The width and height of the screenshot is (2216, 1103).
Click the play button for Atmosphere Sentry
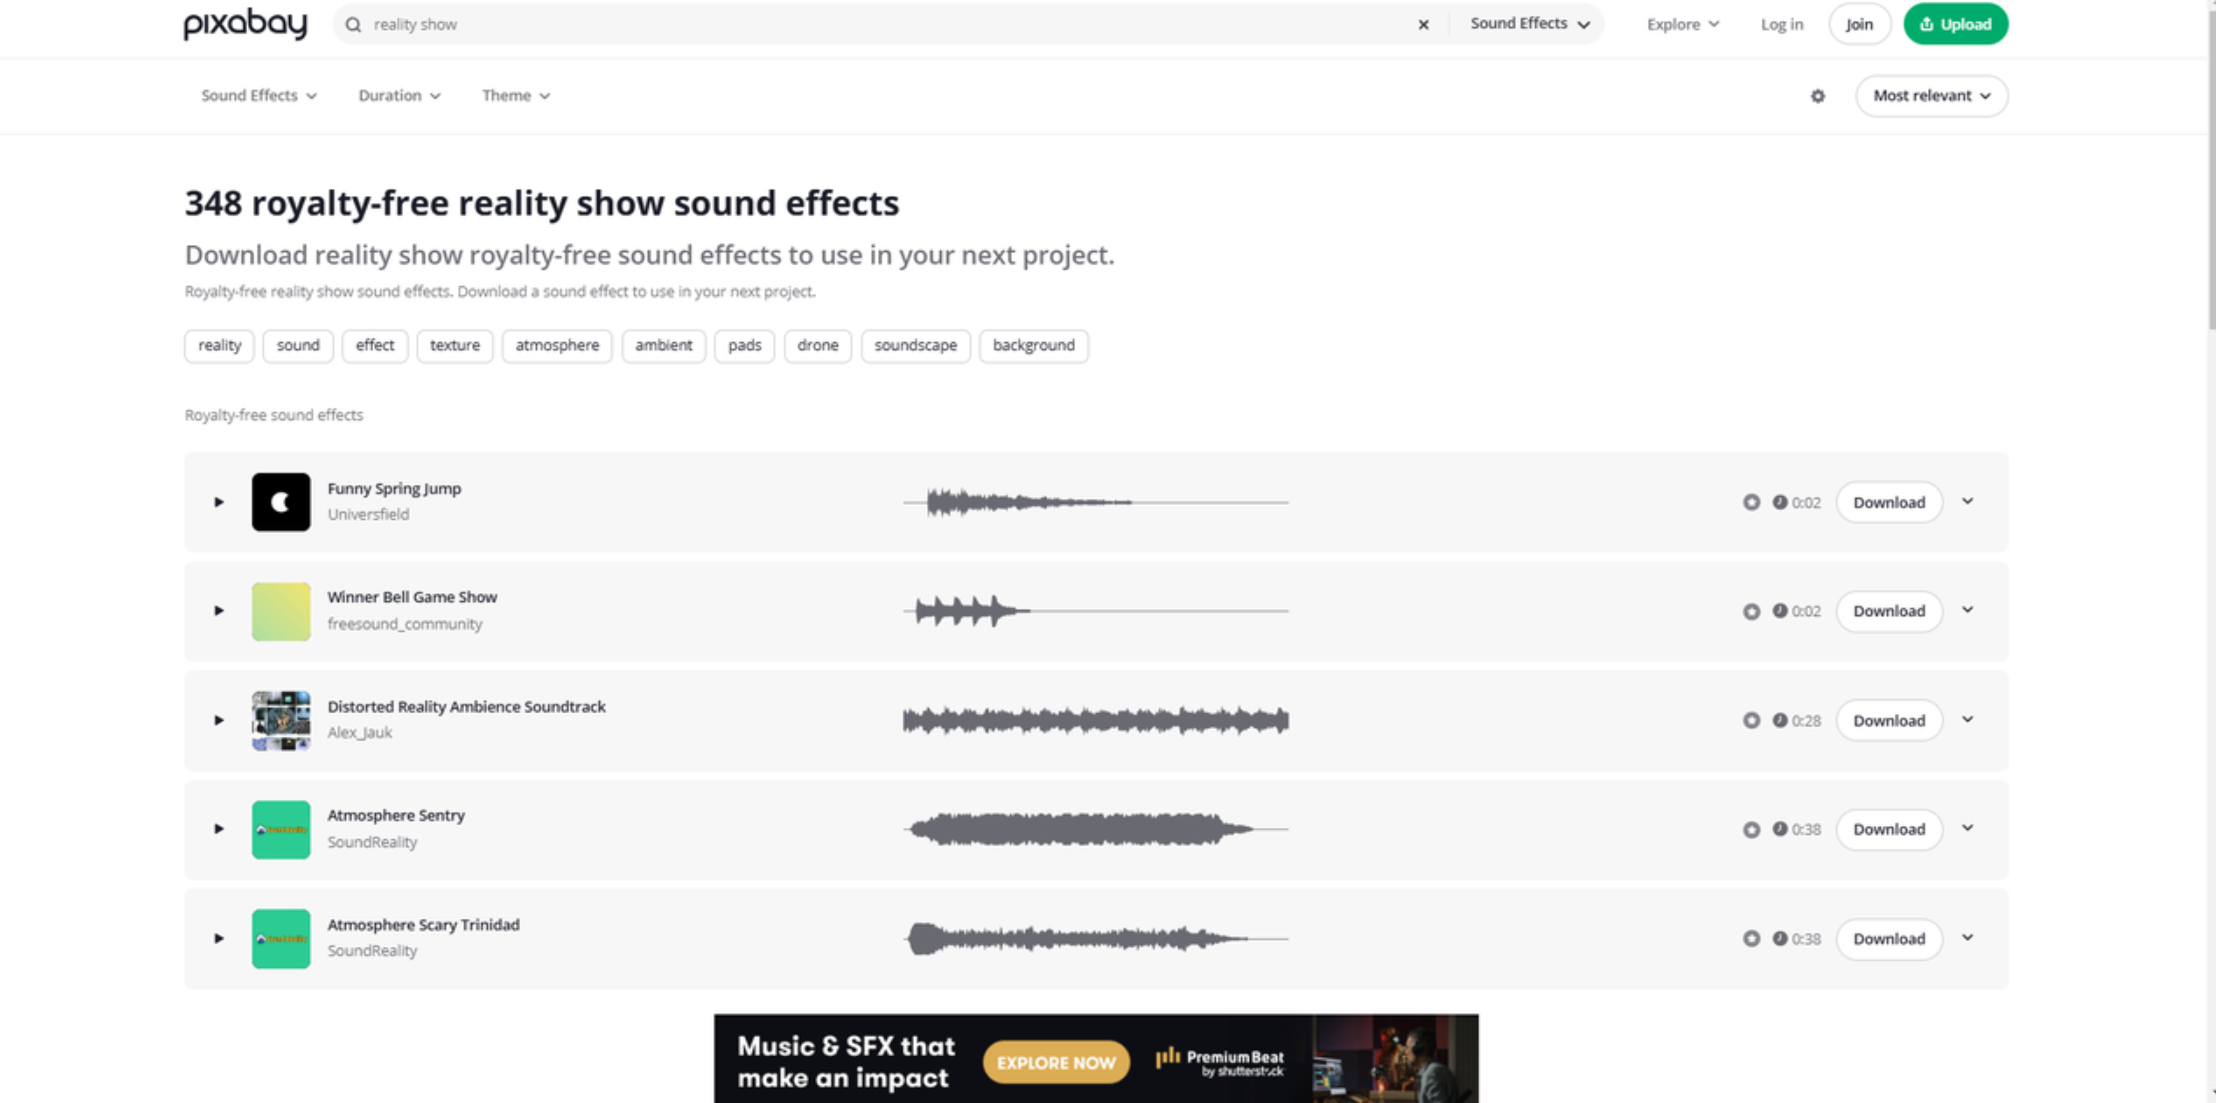[218, 827]
